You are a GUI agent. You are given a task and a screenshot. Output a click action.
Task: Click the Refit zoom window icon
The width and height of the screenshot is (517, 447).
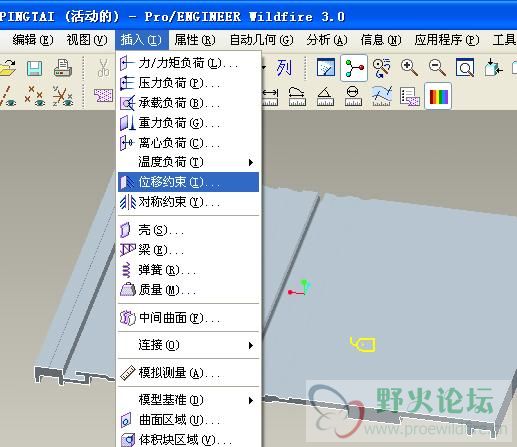click(465, 68)
